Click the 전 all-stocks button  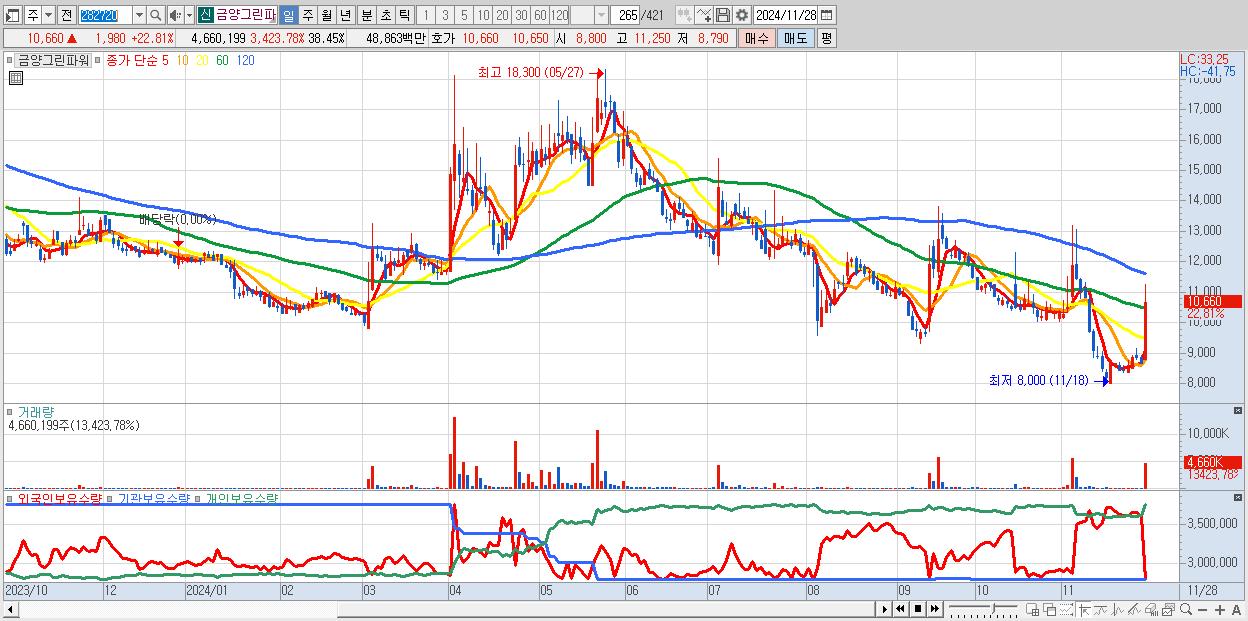[66, 15]
